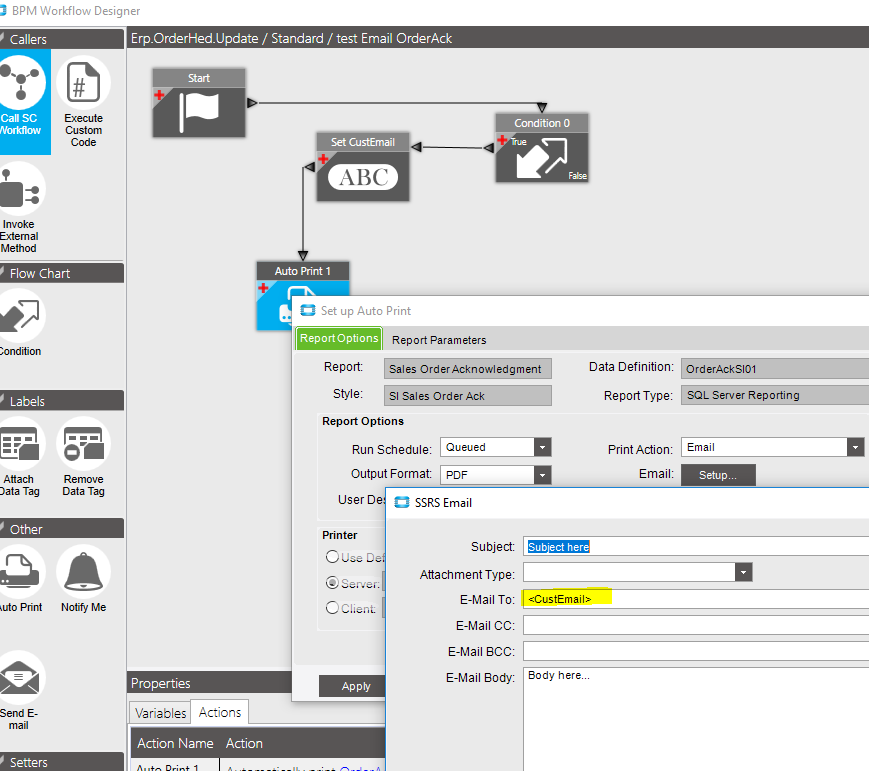Click the Email Setup... button
Viewport: 869px width, 771px height.
(718, 475)
